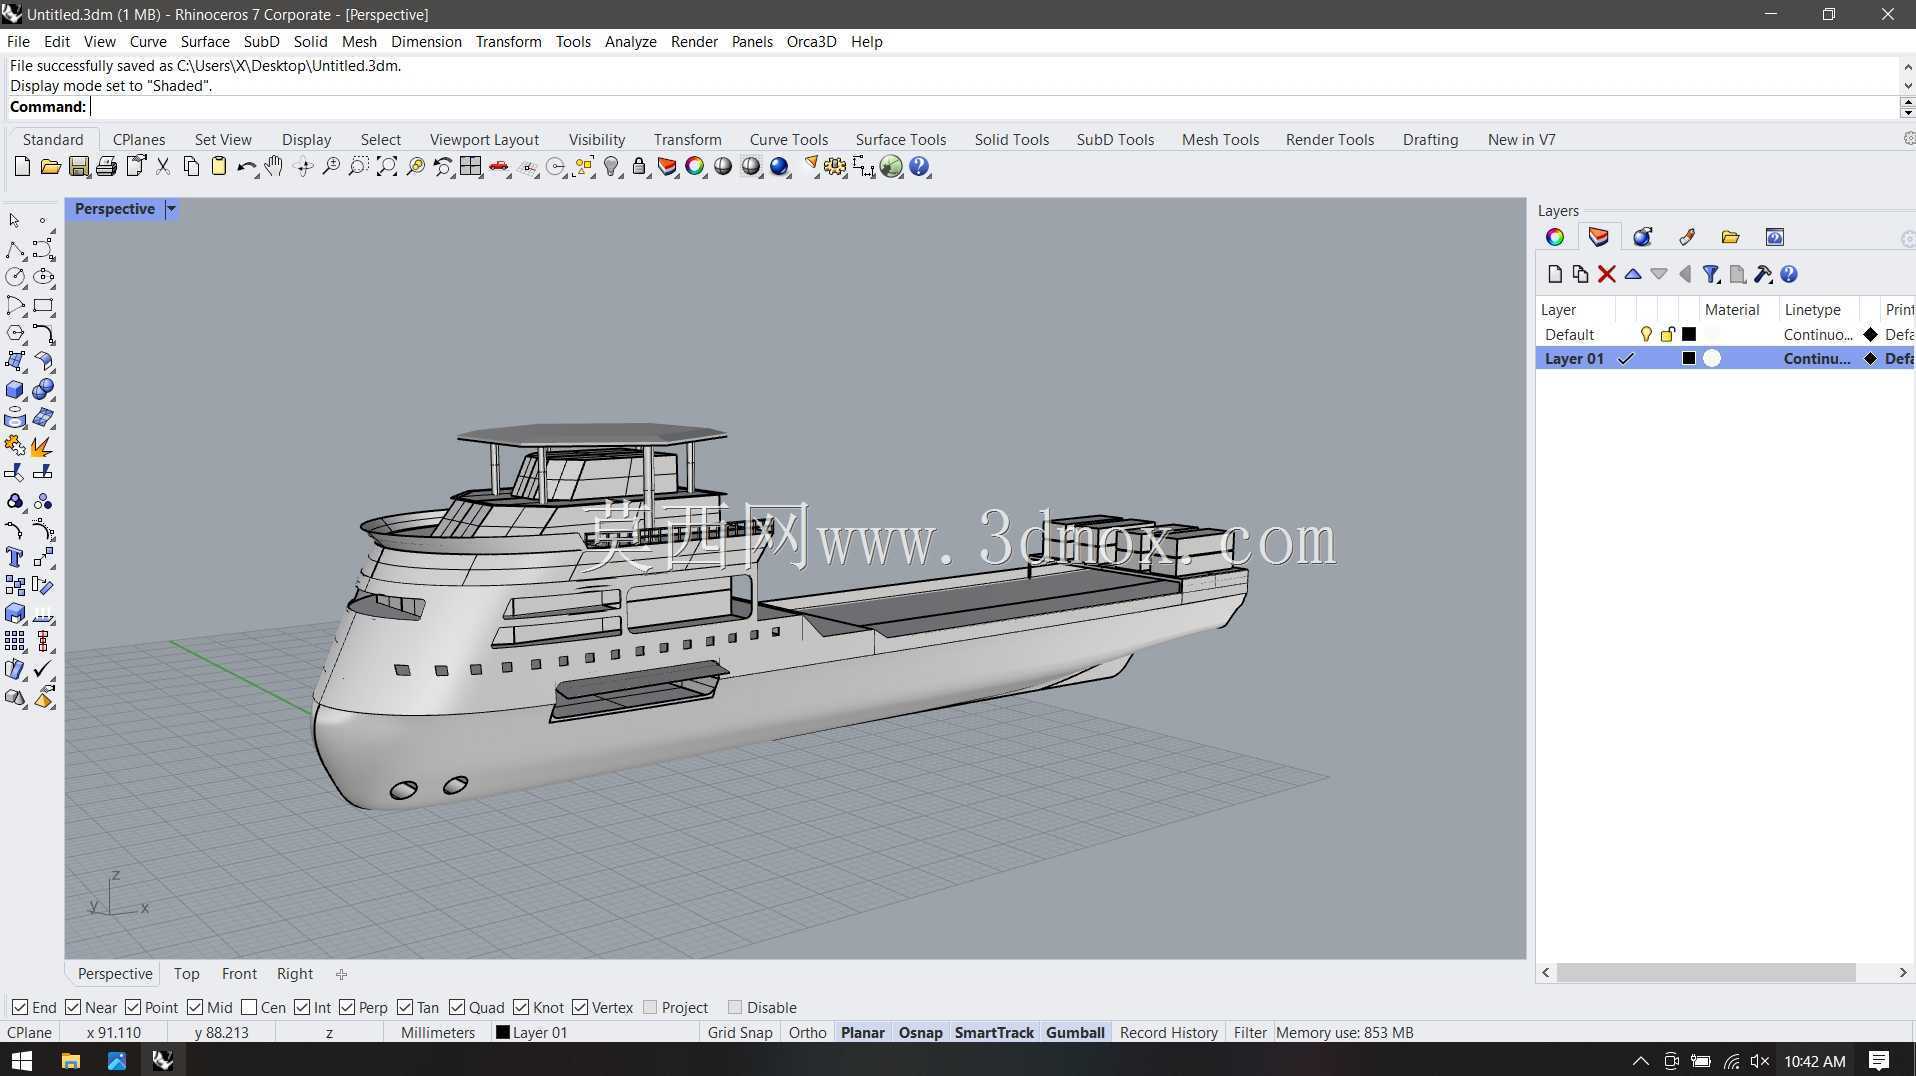Enable the Cen osnap checkbox
The width and height of the screenshot is (1916, 1076).
(249, 1007)
